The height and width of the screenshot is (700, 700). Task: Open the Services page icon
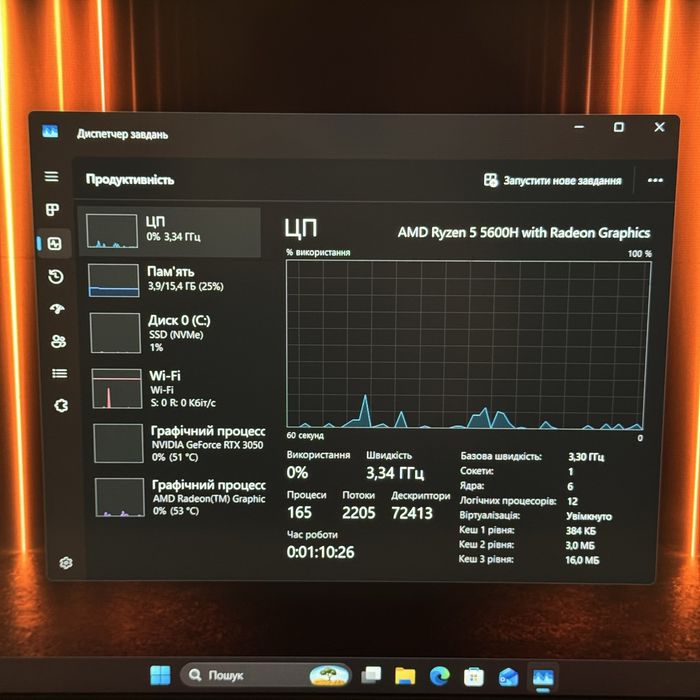coord(61,405)
